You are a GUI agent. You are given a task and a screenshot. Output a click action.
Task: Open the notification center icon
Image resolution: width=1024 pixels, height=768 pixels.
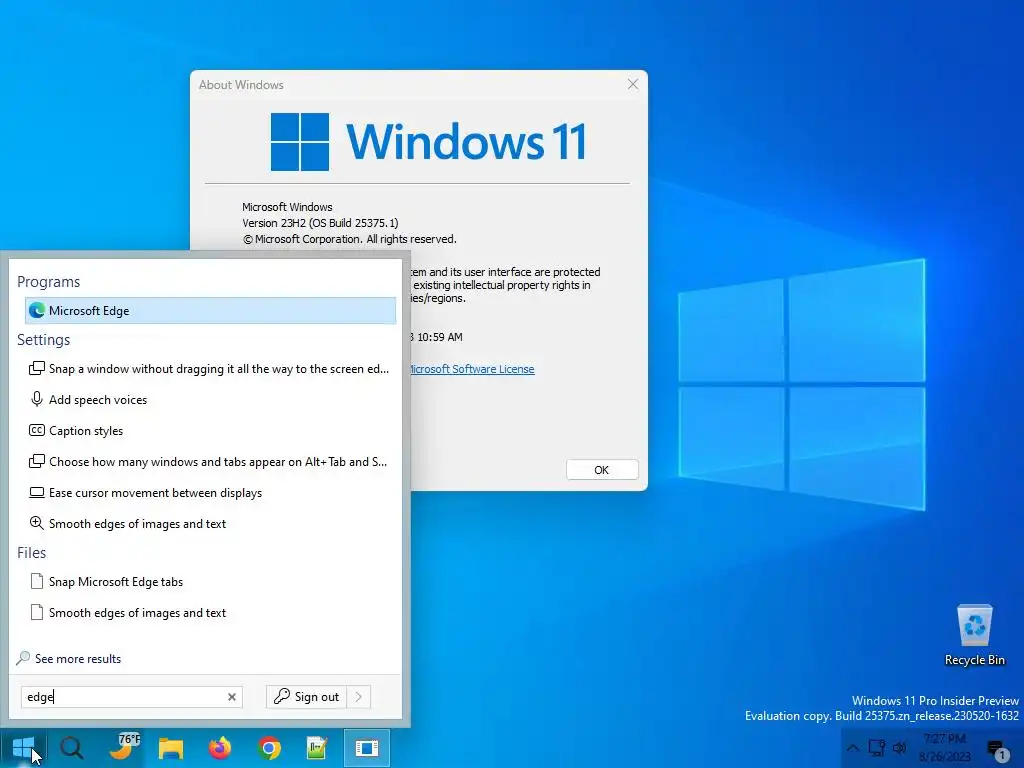point(997,750)
